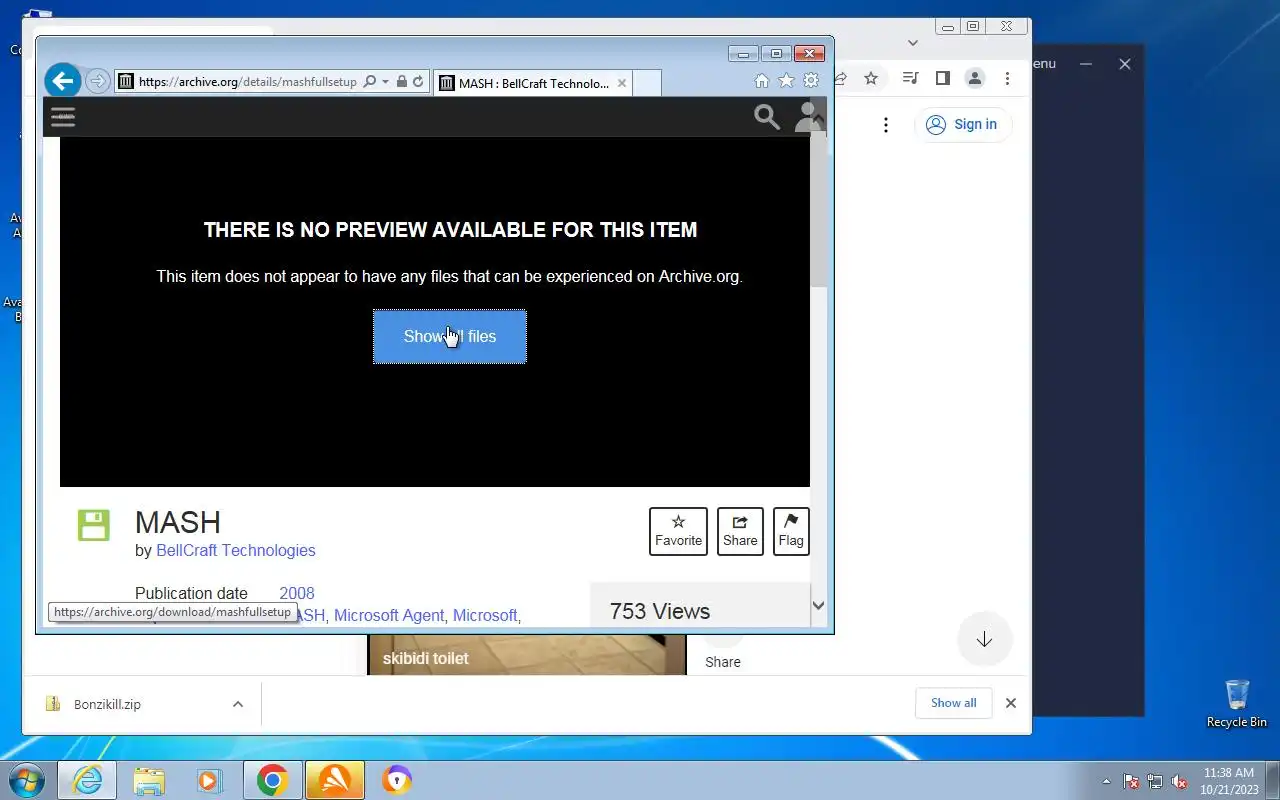Open the Microsoft Agent topic link
The height and width of the screenshot is (800, 1280).
[x=389, y=615]
